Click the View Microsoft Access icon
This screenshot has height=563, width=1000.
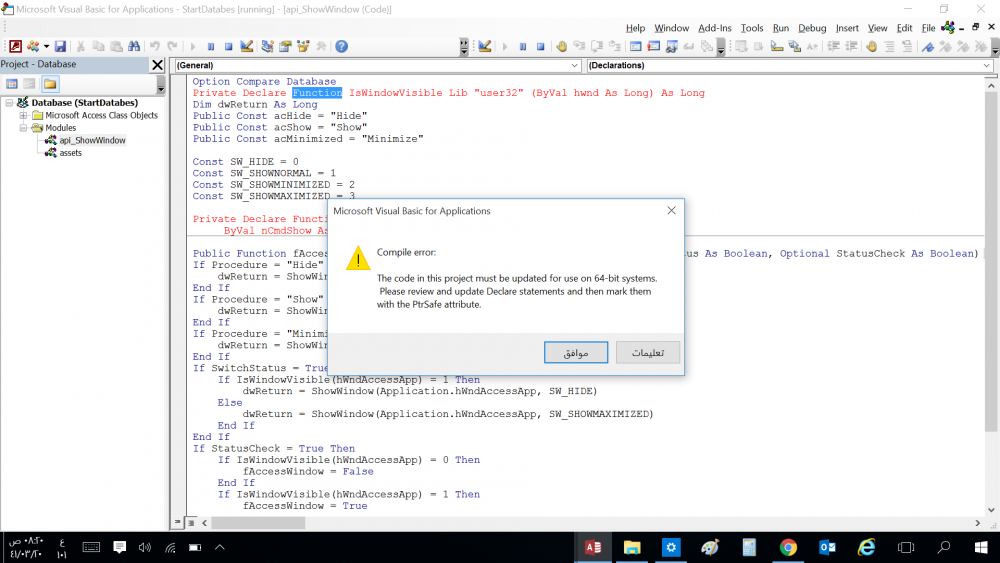[x=15, y=47]
